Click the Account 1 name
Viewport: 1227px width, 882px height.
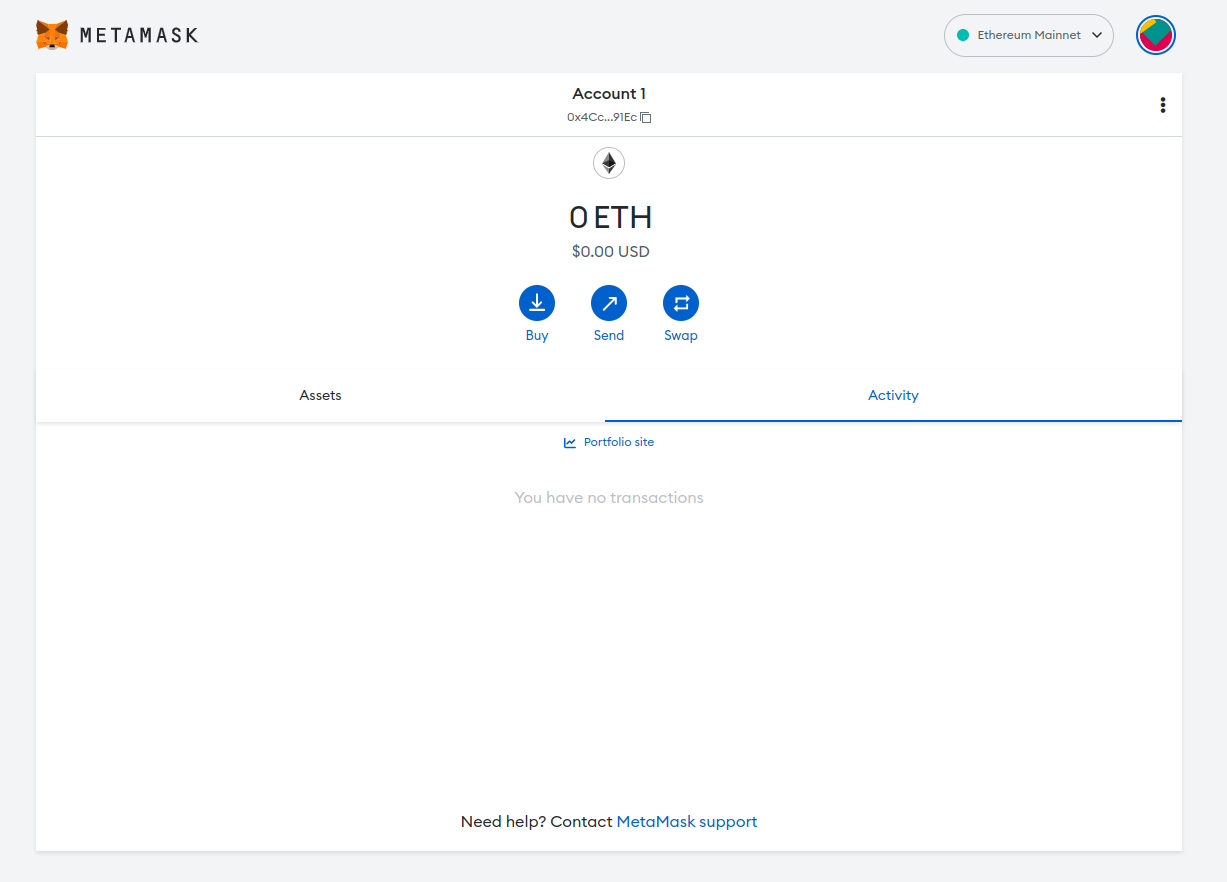point(609,94)
